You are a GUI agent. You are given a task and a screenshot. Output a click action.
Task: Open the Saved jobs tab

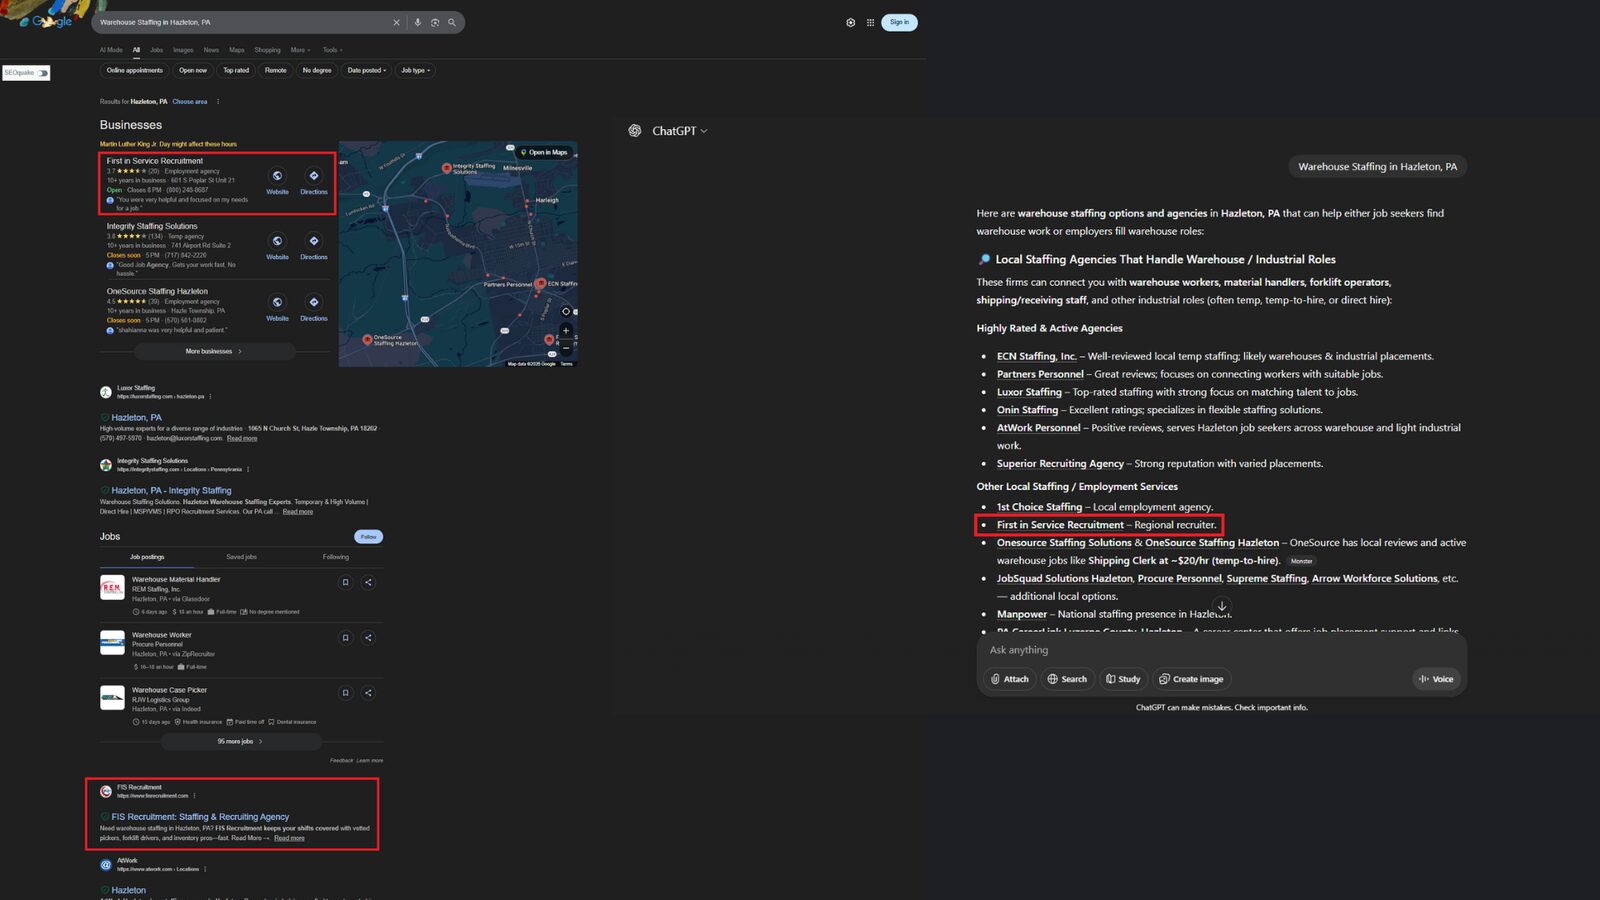[241, 557]
